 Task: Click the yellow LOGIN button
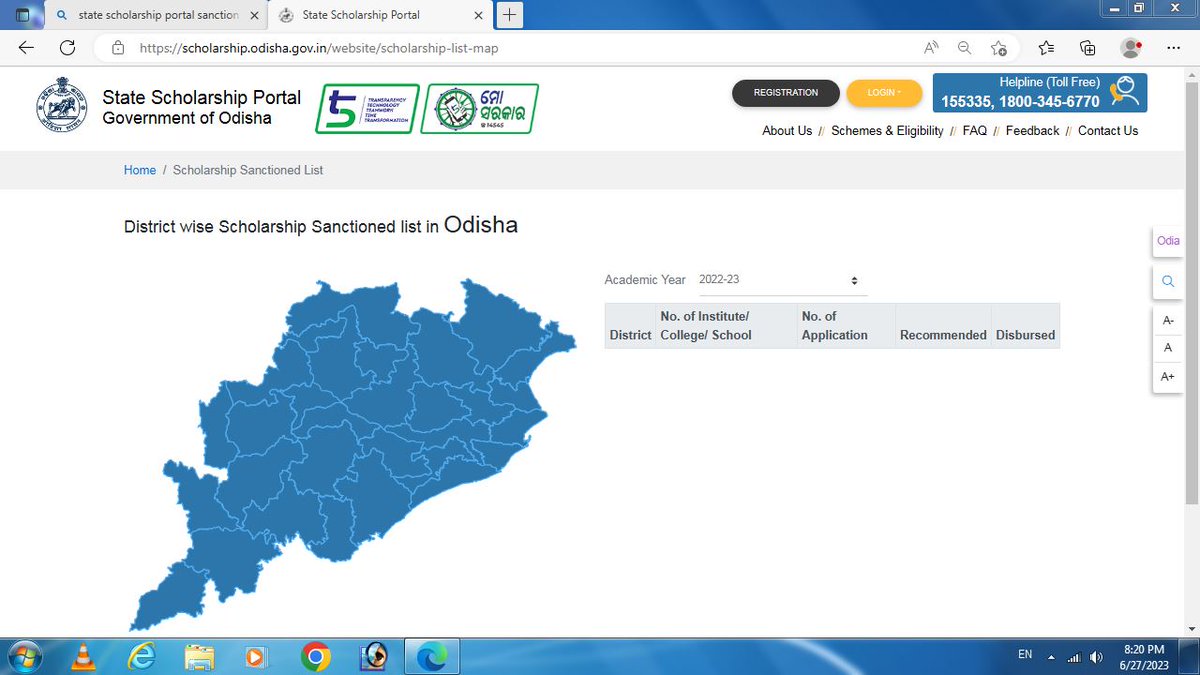tap(883, 92)
